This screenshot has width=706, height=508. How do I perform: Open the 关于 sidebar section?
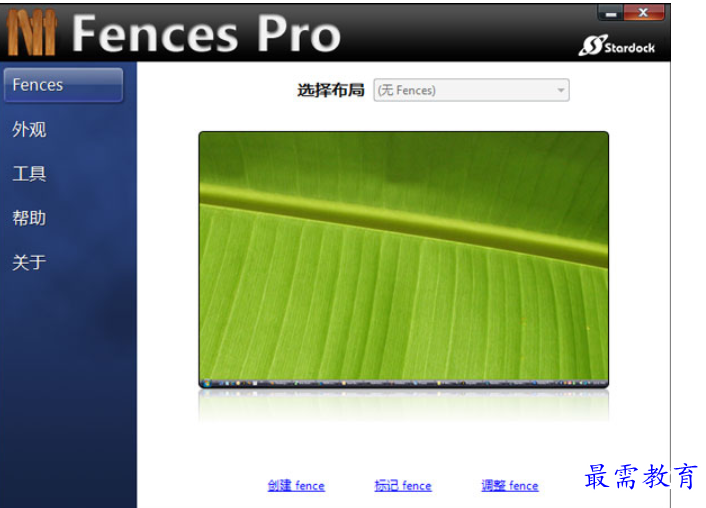29,262
